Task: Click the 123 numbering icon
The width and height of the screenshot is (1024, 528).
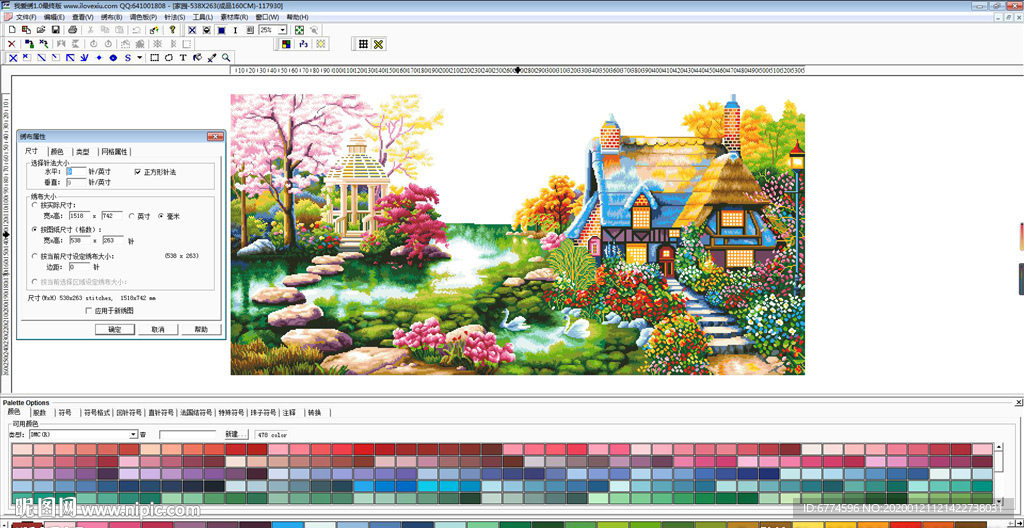Action: click(x=304, y=44)
